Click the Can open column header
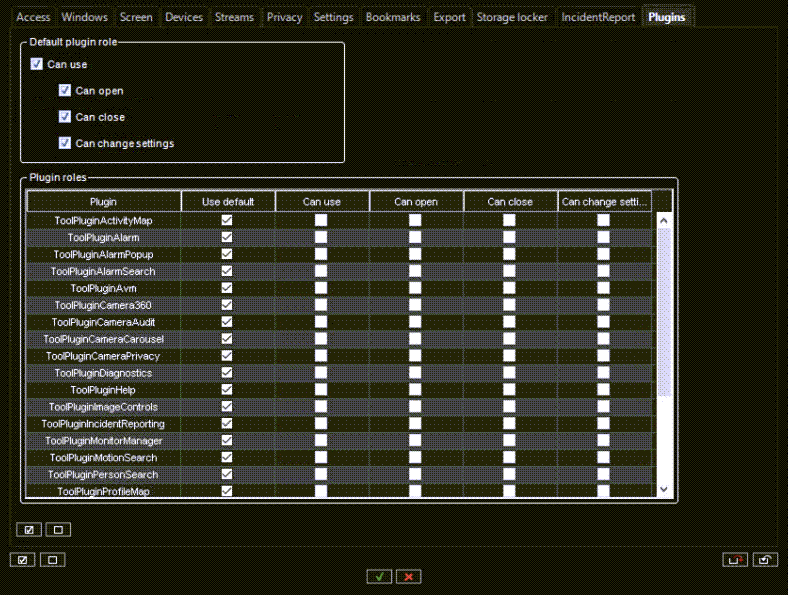Screen dimensions: 788x595 (416, 202)
